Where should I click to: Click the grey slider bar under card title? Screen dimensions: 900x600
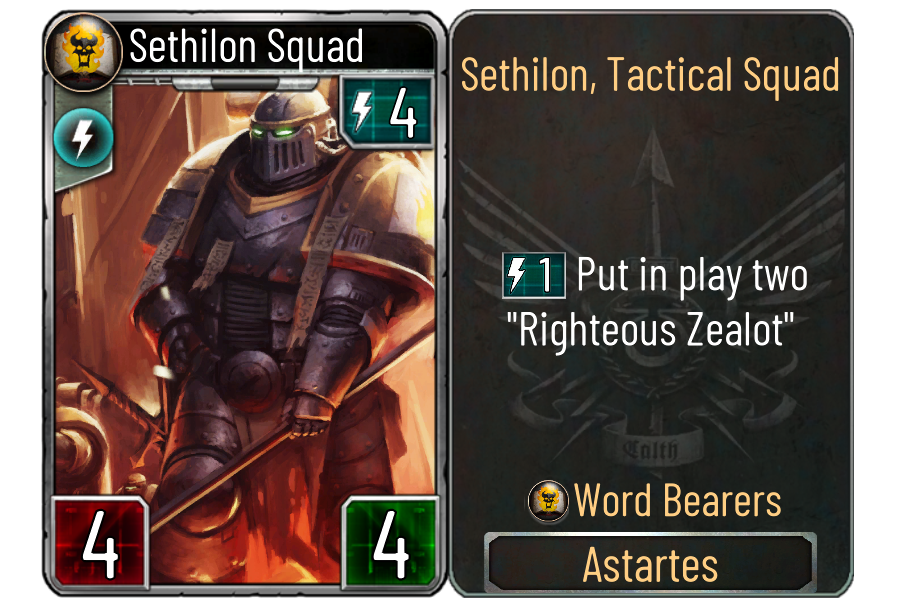[x=244, y=84]
